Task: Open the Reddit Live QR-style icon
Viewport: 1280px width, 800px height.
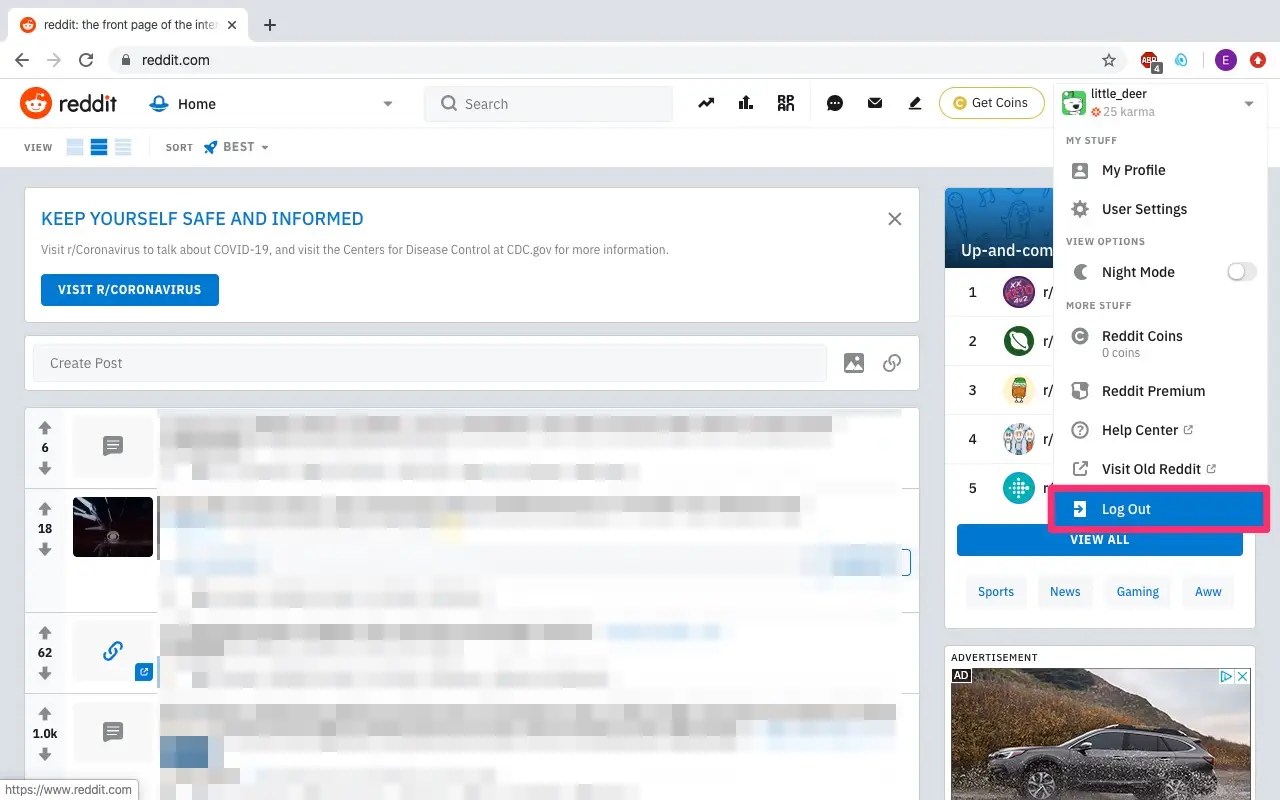Action: coord(786,103)
